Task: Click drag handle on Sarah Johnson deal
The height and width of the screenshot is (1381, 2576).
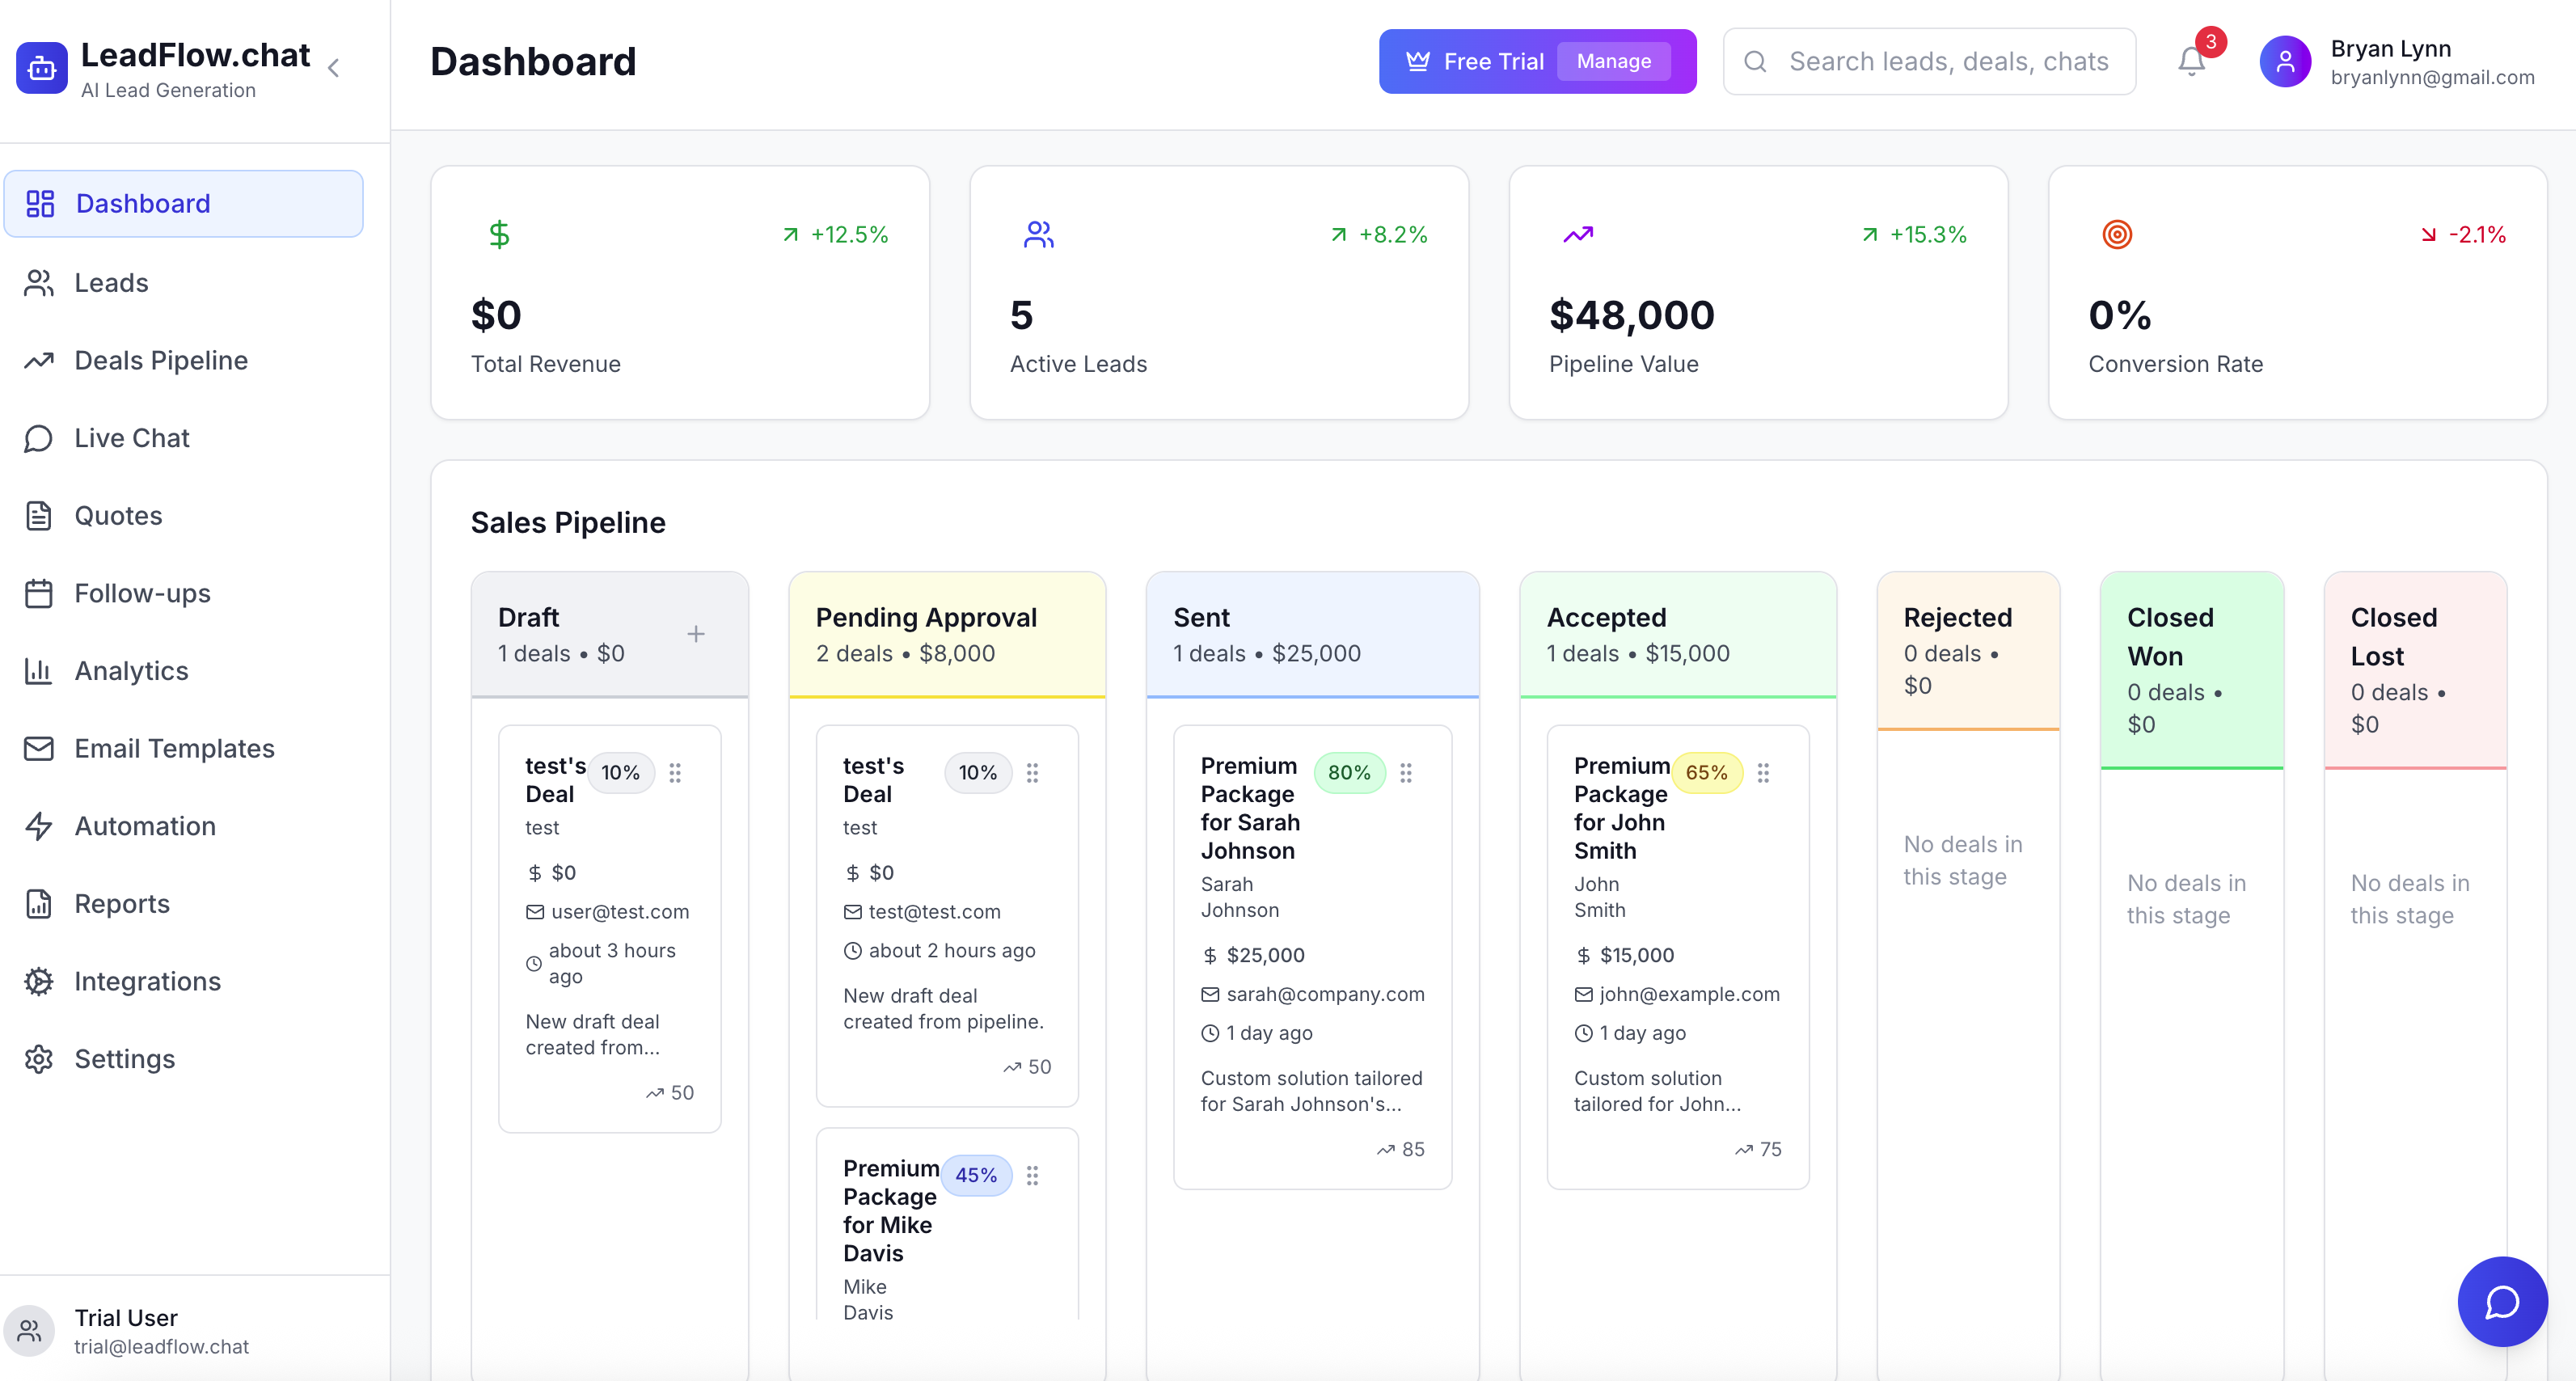Action: [x=1406, y=773]
